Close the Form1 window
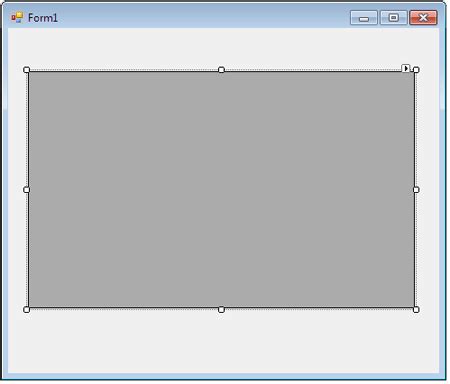Screen dimensions: 450x384 pos(423,18)
